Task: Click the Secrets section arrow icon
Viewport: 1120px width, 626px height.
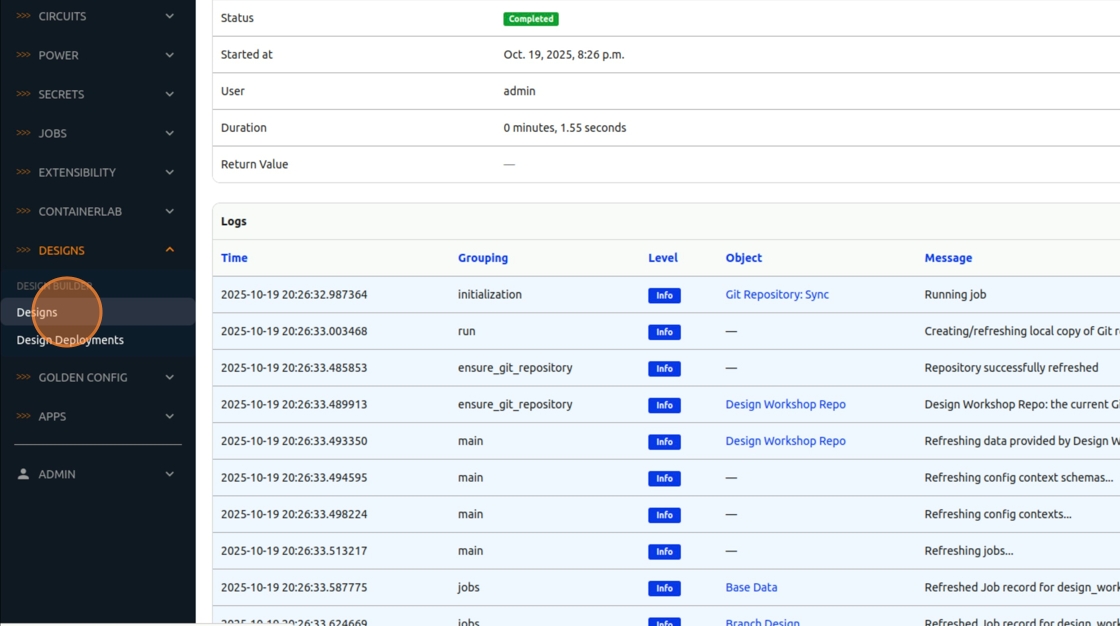Action: (23, 94)
